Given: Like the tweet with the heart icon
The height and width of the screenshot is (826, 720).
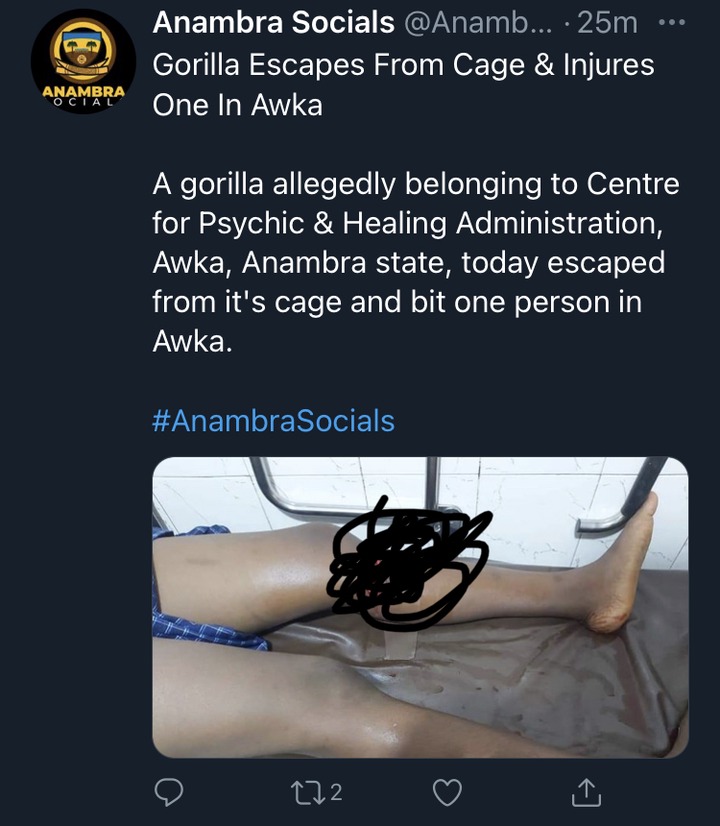Looking at the screenshot, I should tap(447, 792).
